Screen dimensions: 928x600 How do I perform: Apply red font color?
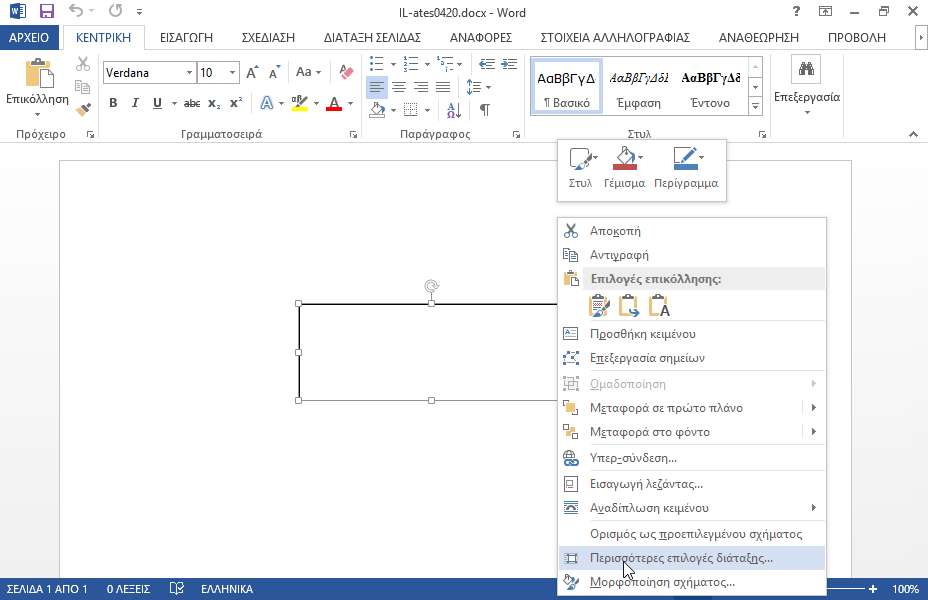334,104
